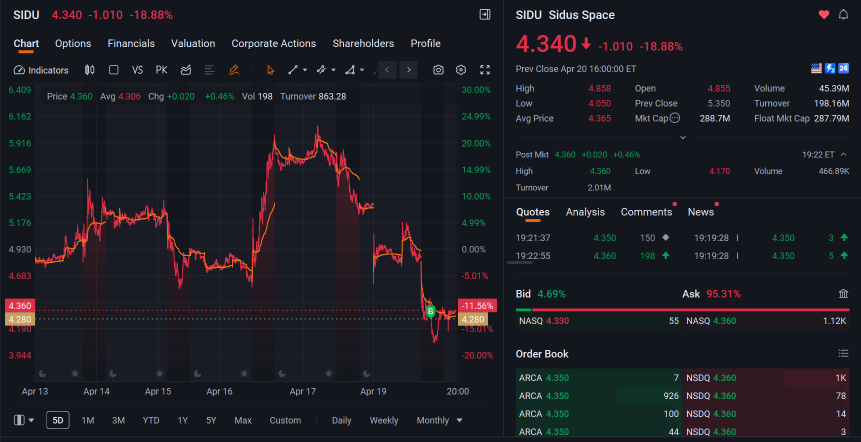
Task: Set a price alert with bell icon
Action: pos(843,15)
